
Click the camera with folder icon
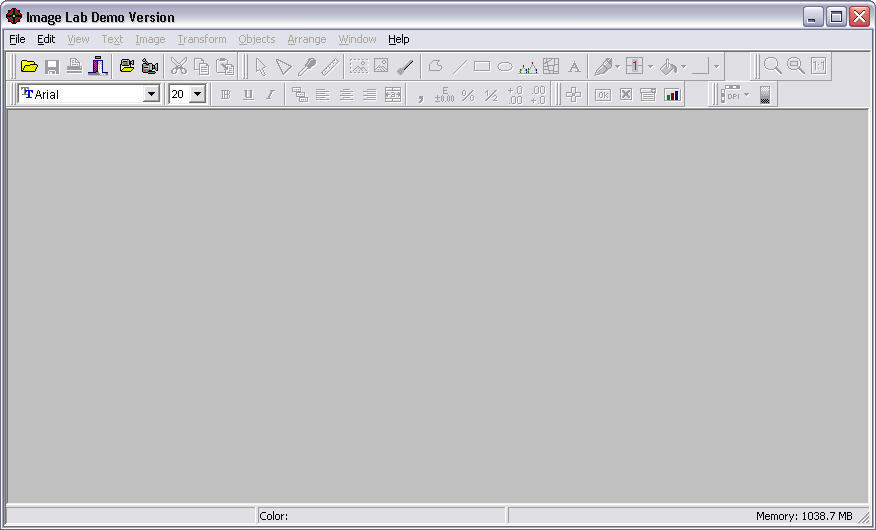pos(127,66)
